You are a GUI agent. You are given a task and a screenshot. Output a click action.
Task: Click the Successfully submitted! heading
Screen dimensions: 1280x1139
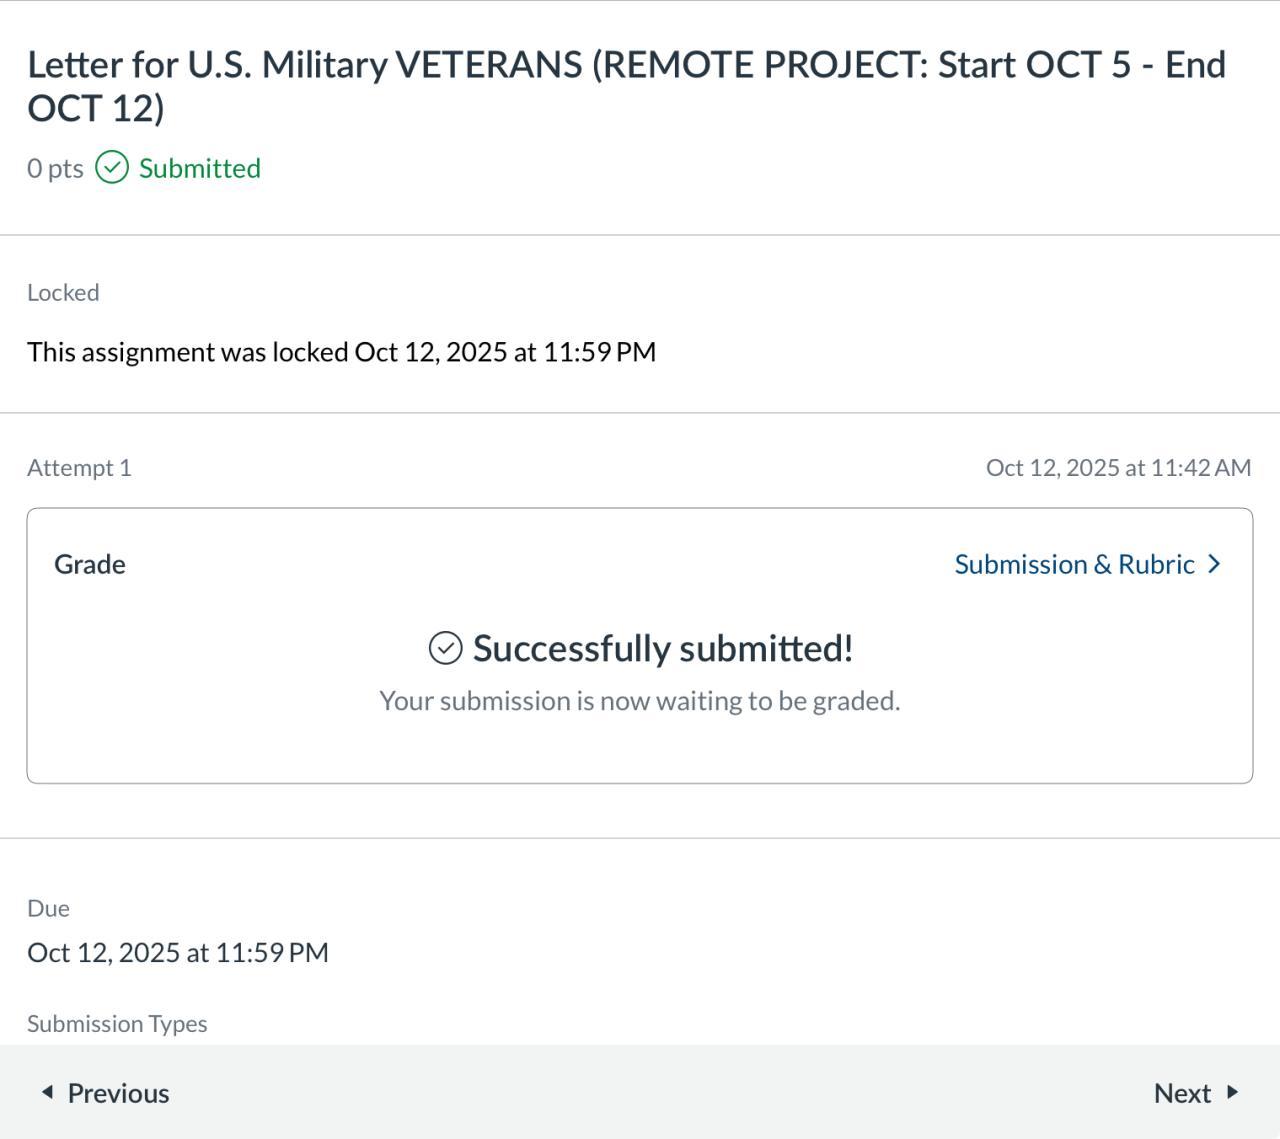[x=662, y=648]
